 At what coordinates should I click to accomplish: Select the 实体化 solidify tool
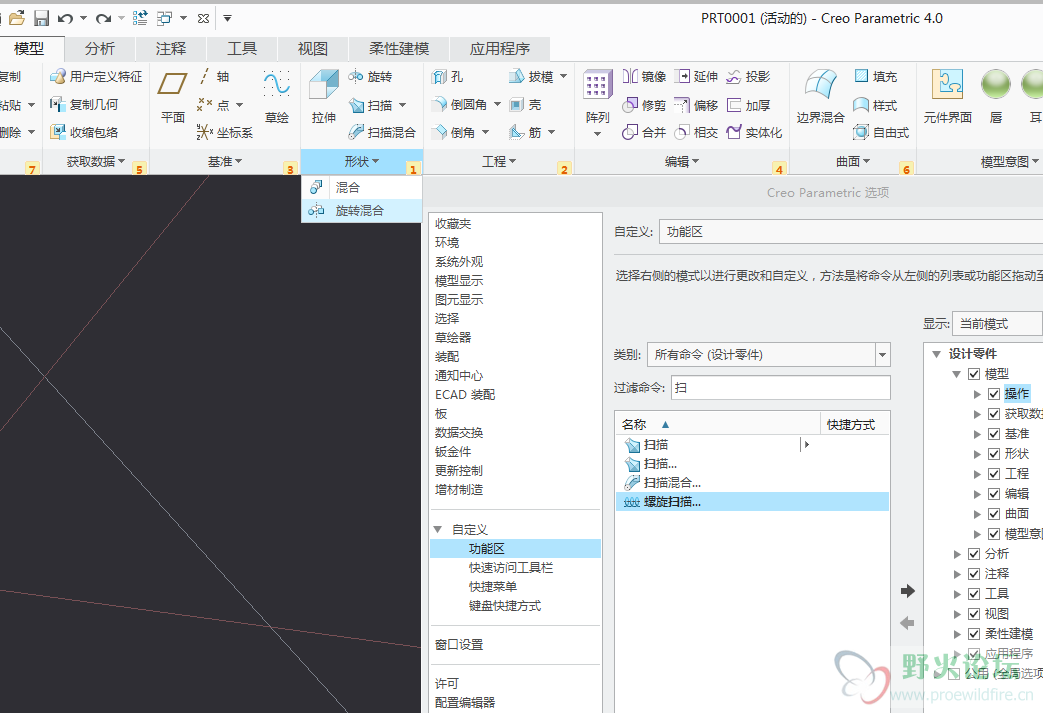coord(754,132)
